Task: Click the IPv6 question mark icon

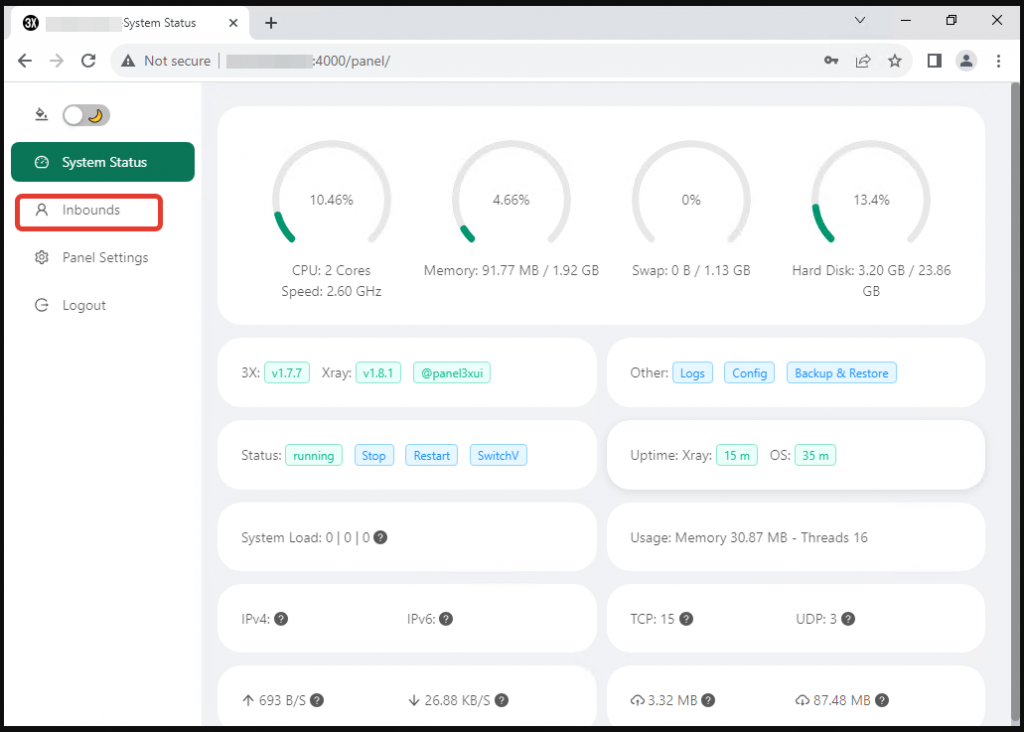Action: coord(446,619)
